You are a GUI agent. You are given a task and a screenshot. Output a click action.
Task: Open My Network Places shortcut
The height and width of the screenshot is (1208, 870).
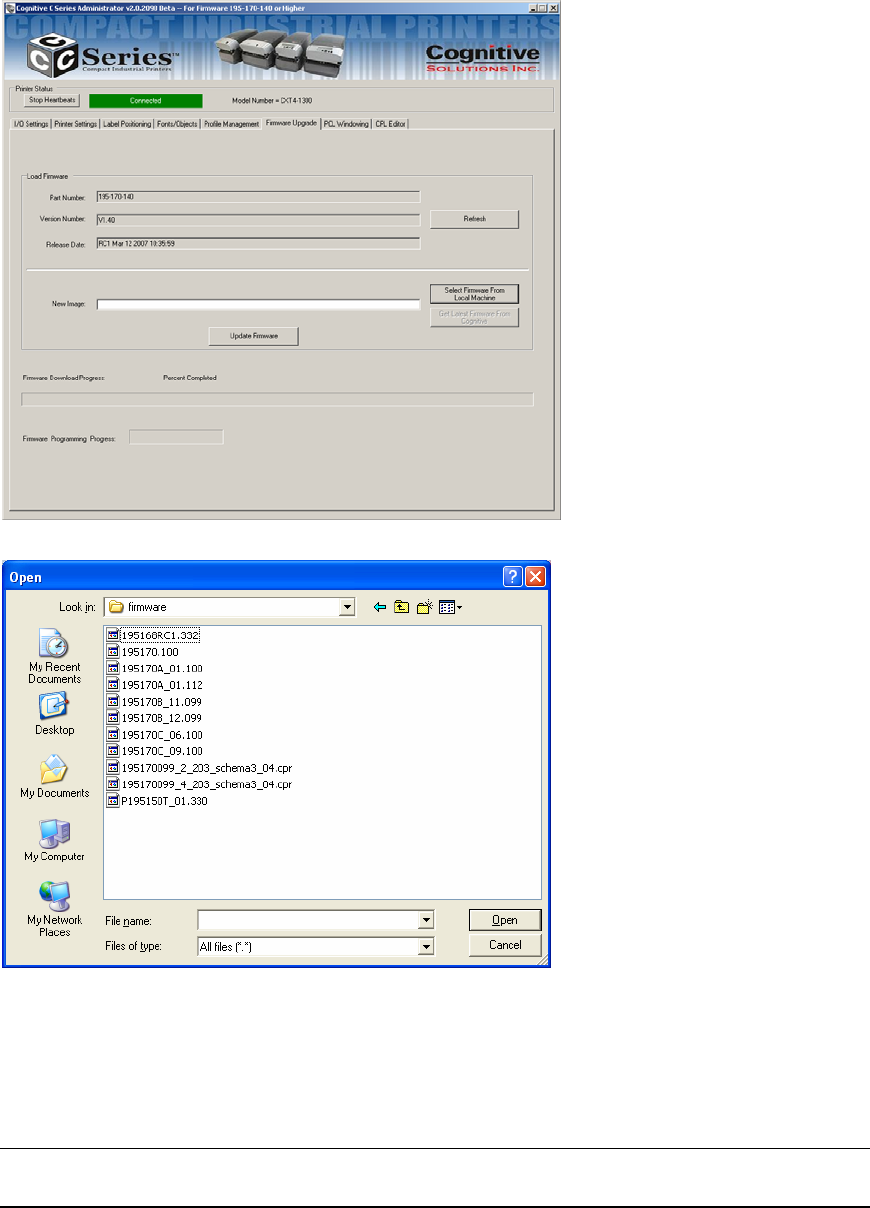point(54,909)
